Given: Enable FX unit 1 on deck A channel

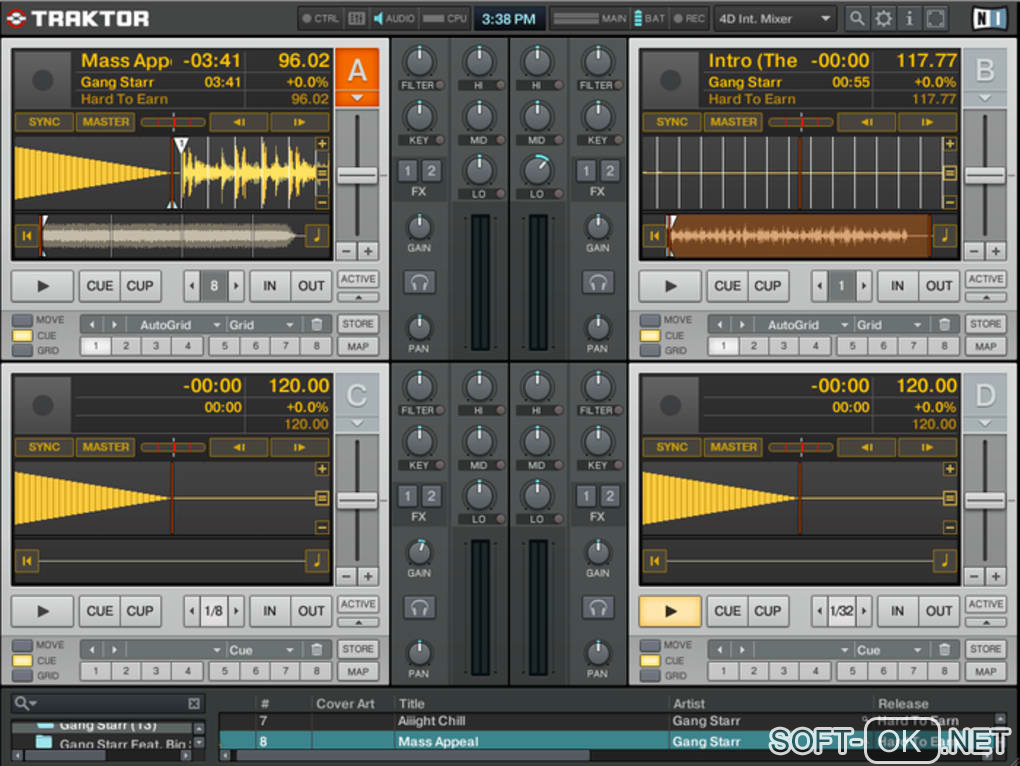Looking at the screenshot, I should [408, 171].
